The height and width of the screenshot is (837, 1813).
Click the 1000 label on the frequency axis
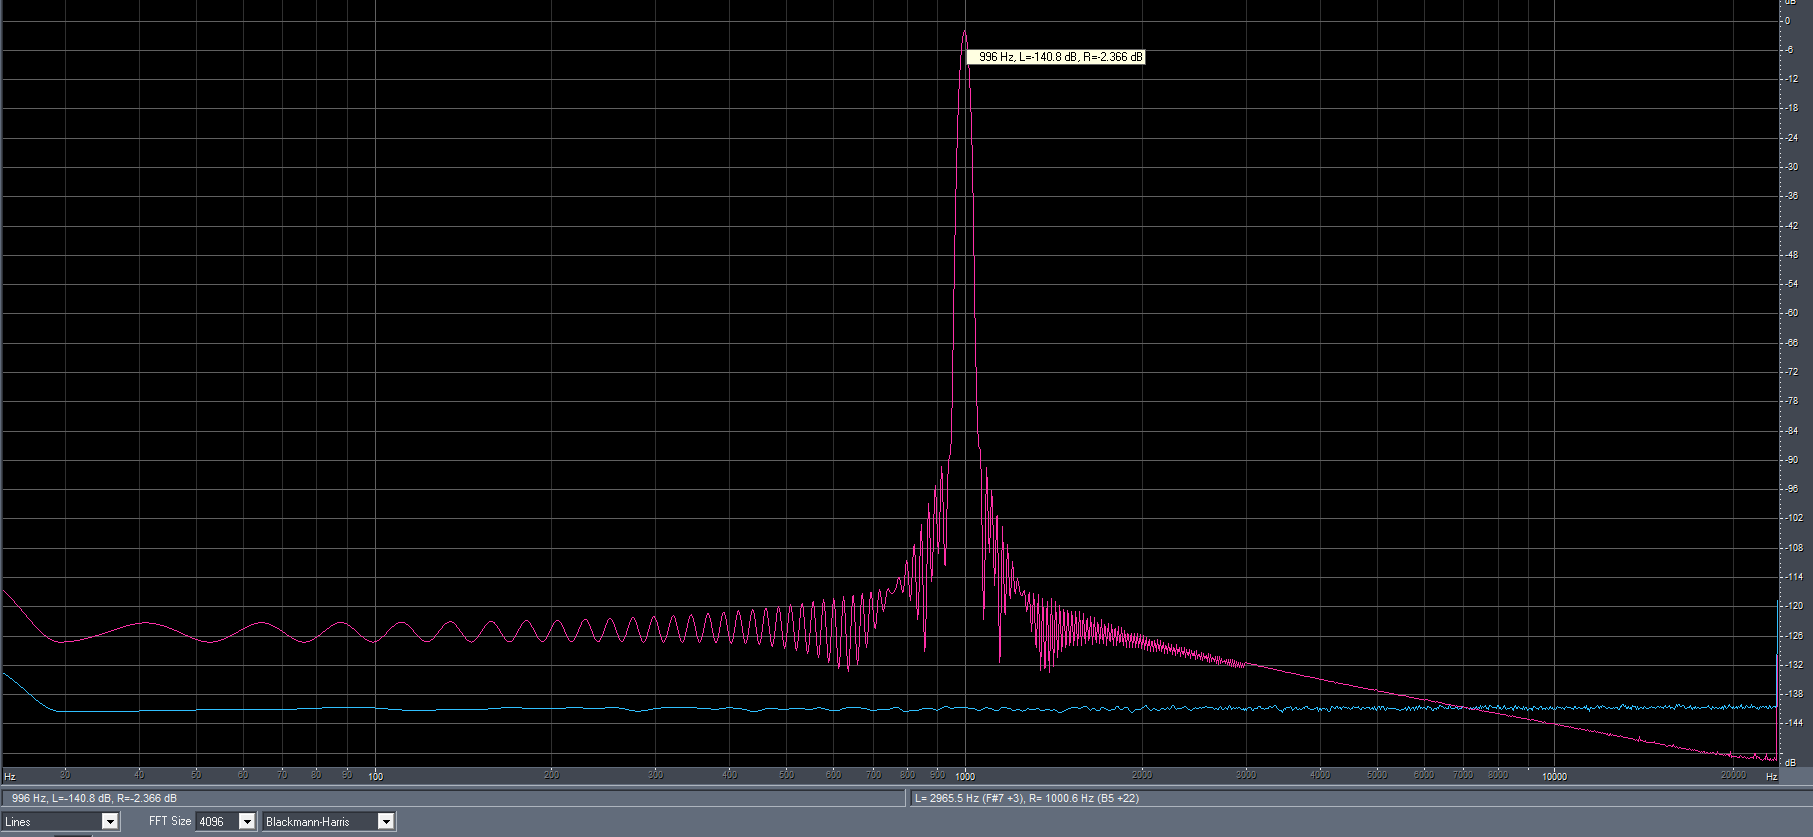point(965,776)
